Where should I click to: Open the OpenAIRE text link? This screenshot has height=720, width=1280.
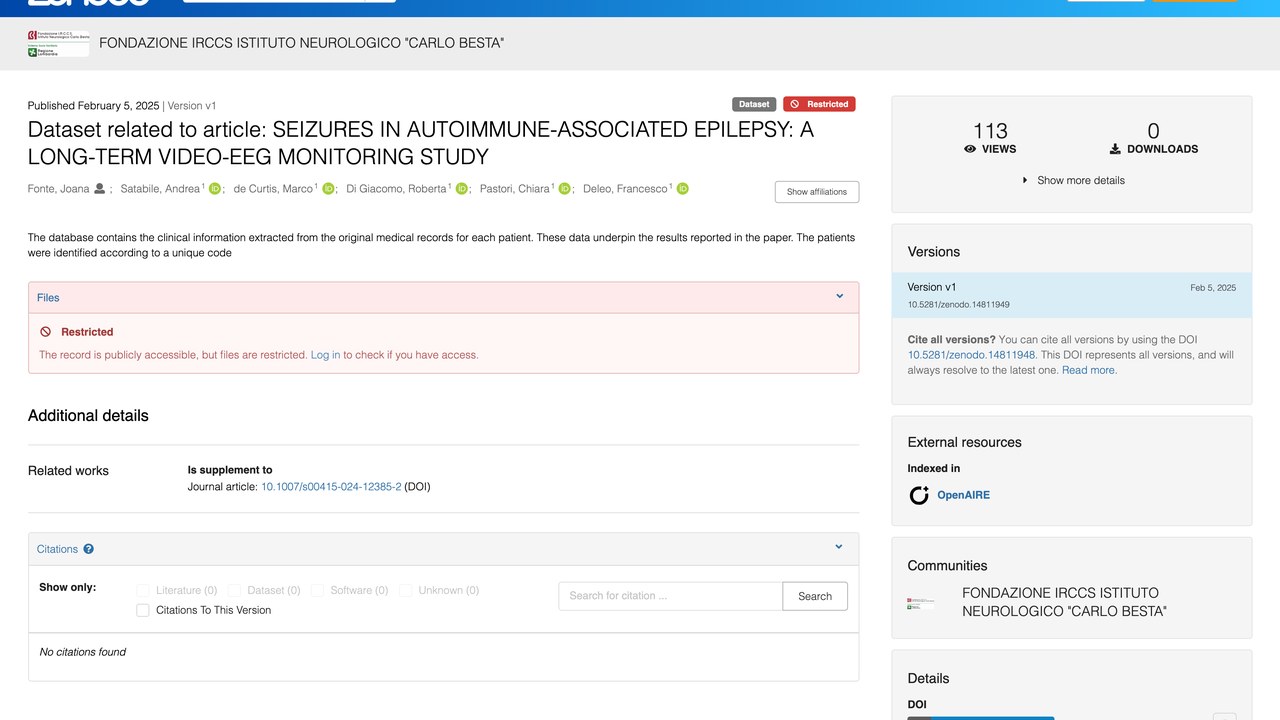(963, 495)
